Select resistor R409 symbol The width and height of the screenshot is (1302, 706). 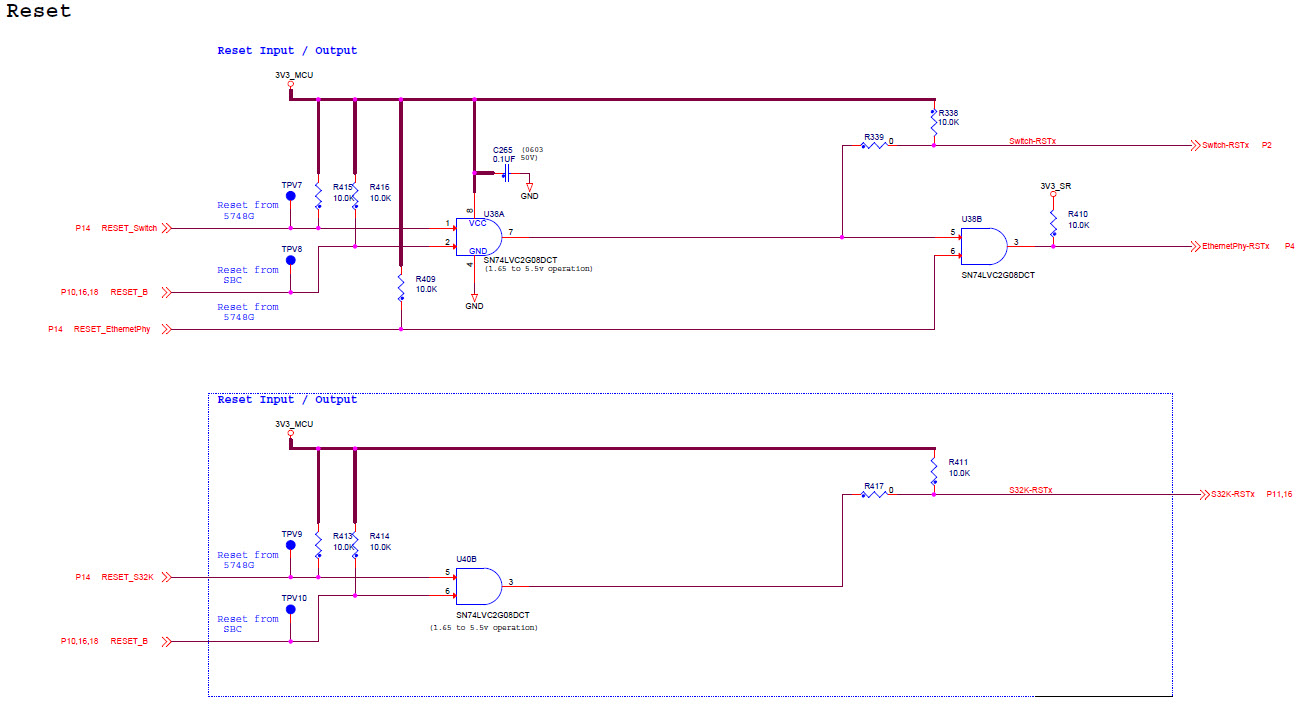pos(401,287)
